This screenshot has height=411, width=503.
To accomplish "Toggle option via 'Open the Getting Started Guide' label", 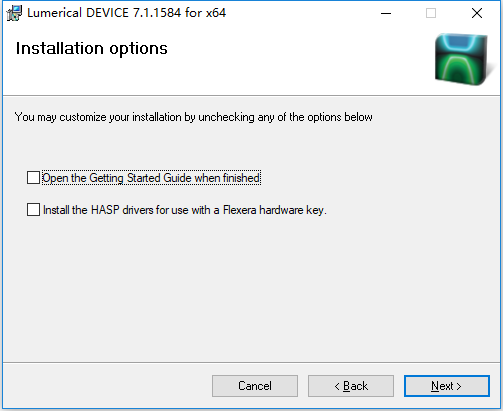I will click(x=151, y=178).
